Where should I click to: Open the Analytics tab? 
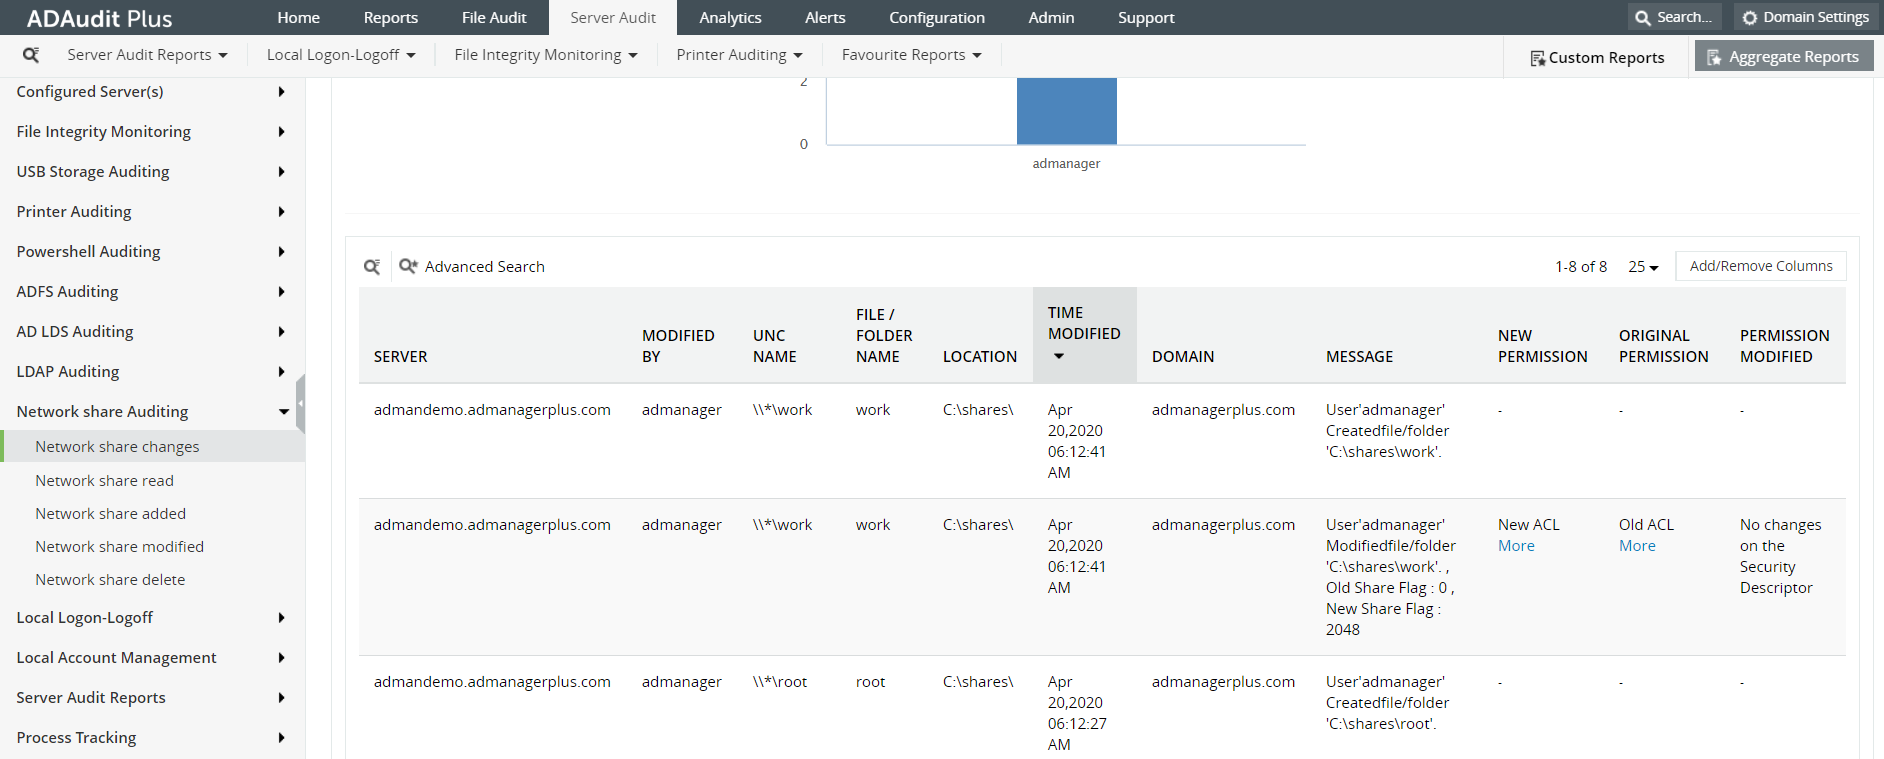pyautogui.click(x=730, y=18)
